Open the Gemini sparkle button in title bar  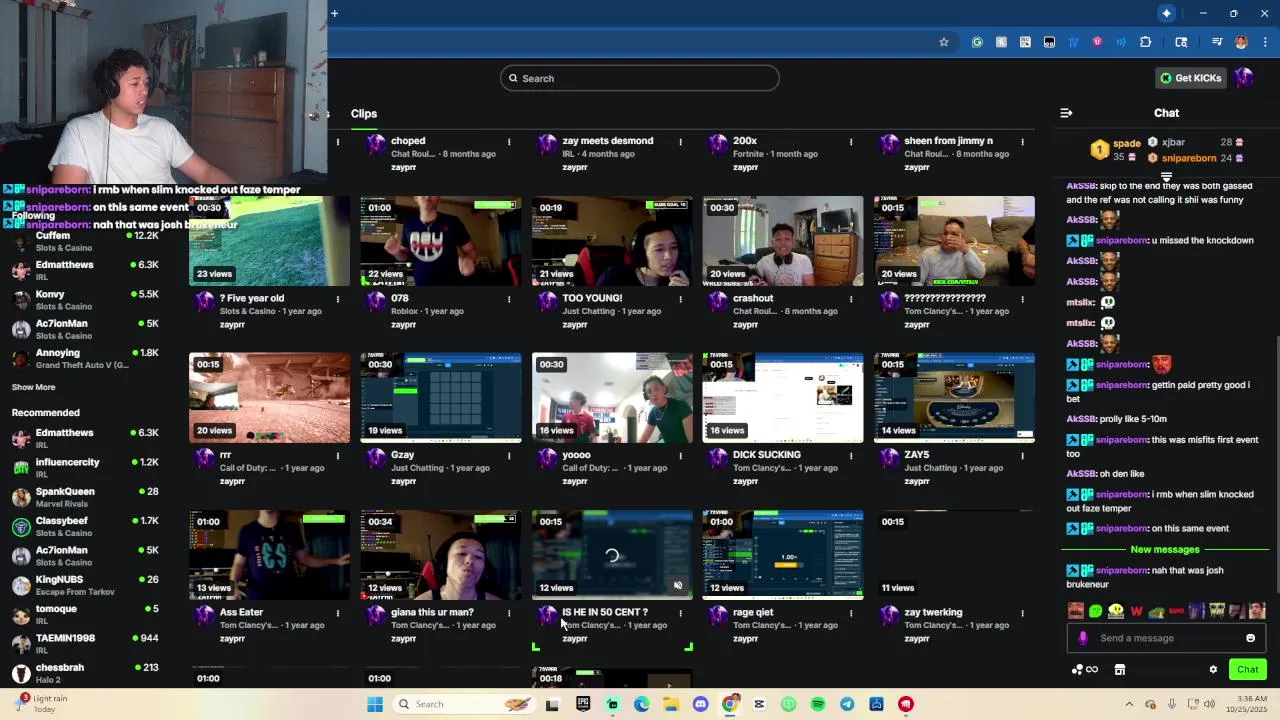(x=1166, y=13)
